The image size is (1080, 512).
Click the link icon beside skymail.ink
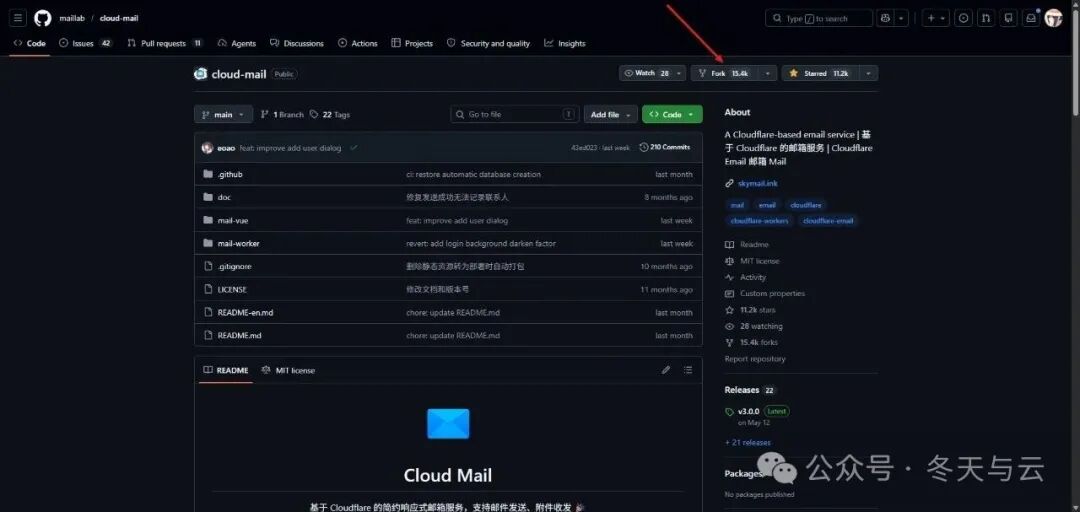pyautogui.click(x=729, y=183)
